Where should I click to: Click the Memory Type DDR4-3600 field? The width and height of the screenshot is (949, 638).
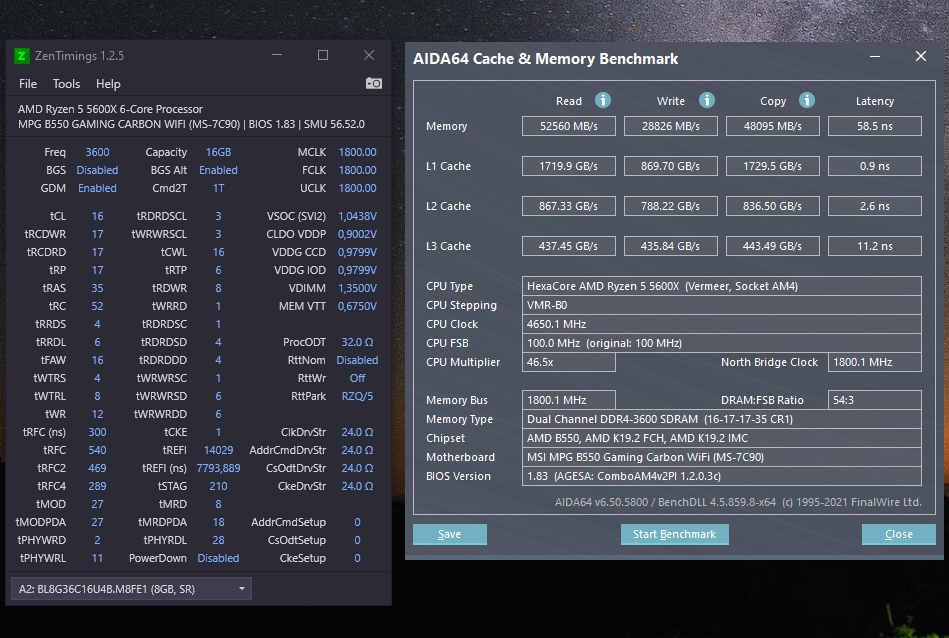click(721, 419)
